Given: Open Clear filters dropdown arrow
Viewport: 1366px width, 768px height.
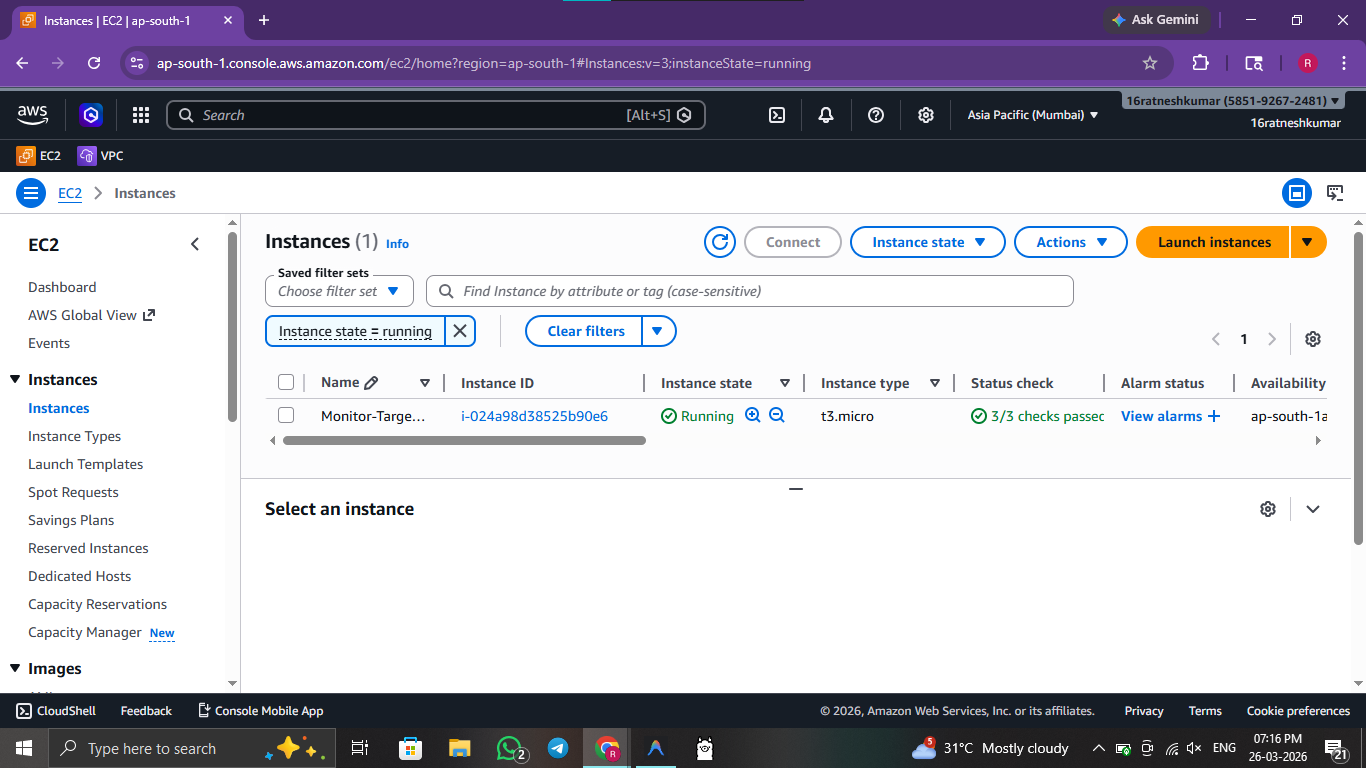Looking at the screenshot, I should coord(658,331).
